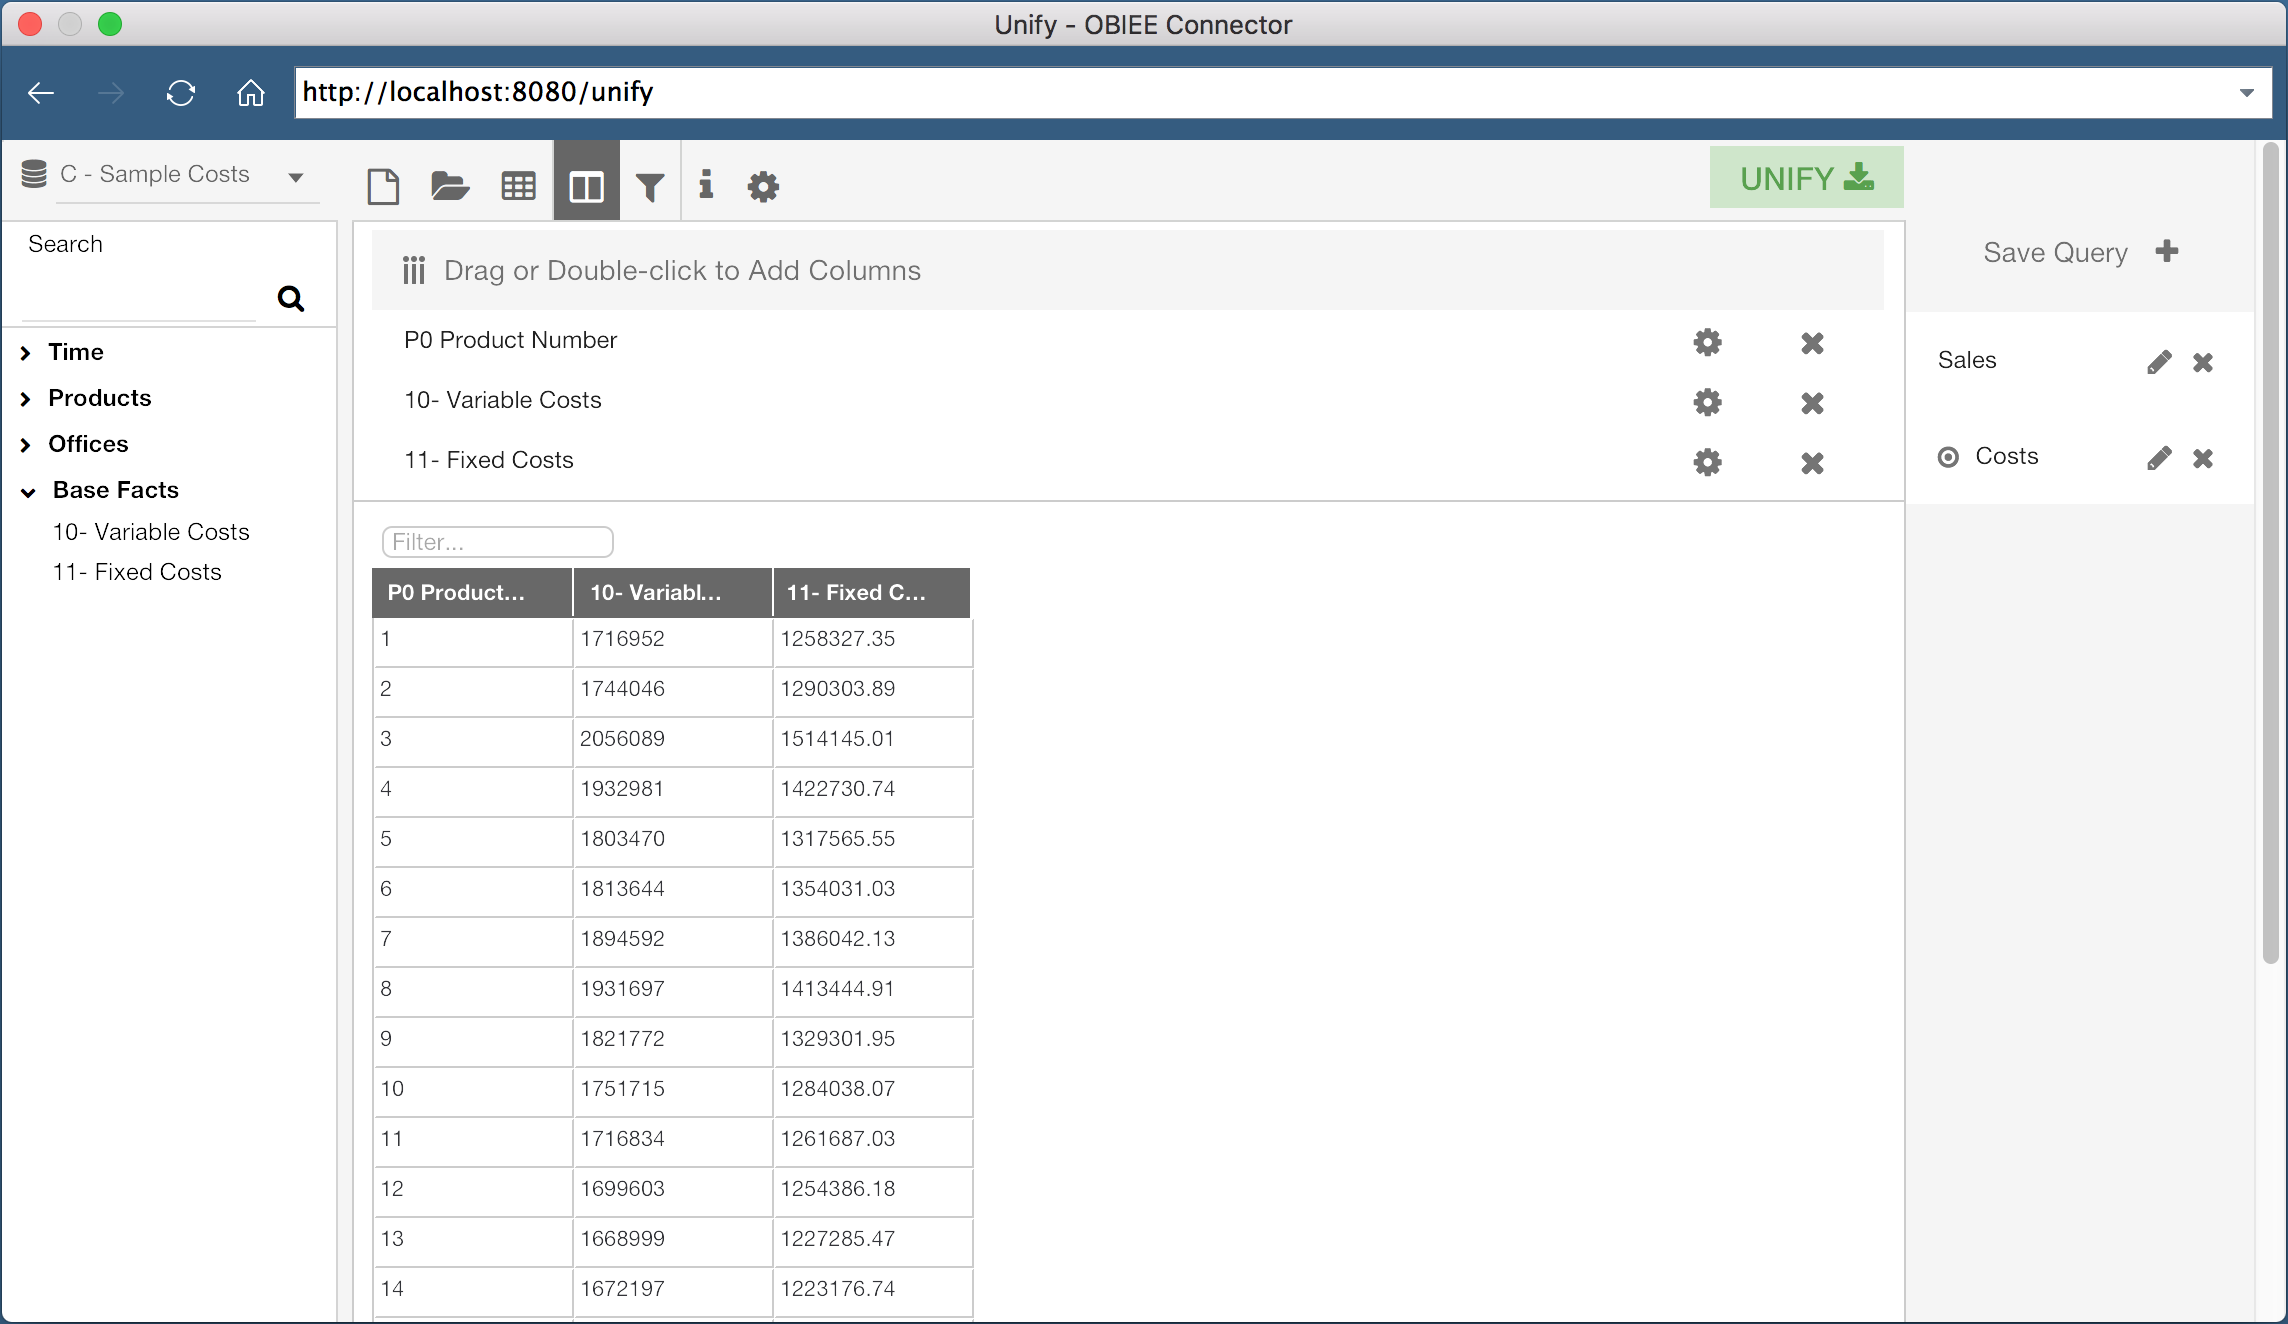Select the Costs query radio button
This screenshot has height=1324, width=2288.
click(x=1948, y=458)
